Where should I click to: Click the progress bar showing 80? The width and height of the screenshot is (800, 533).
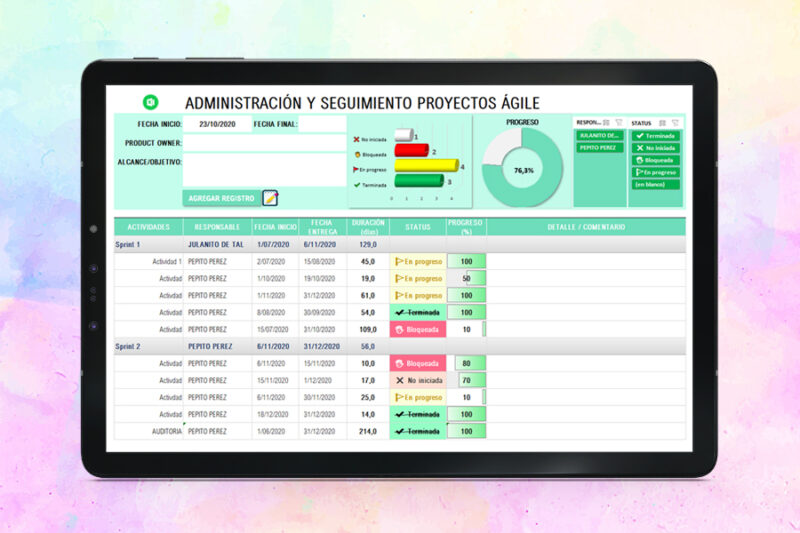(466, 364)
